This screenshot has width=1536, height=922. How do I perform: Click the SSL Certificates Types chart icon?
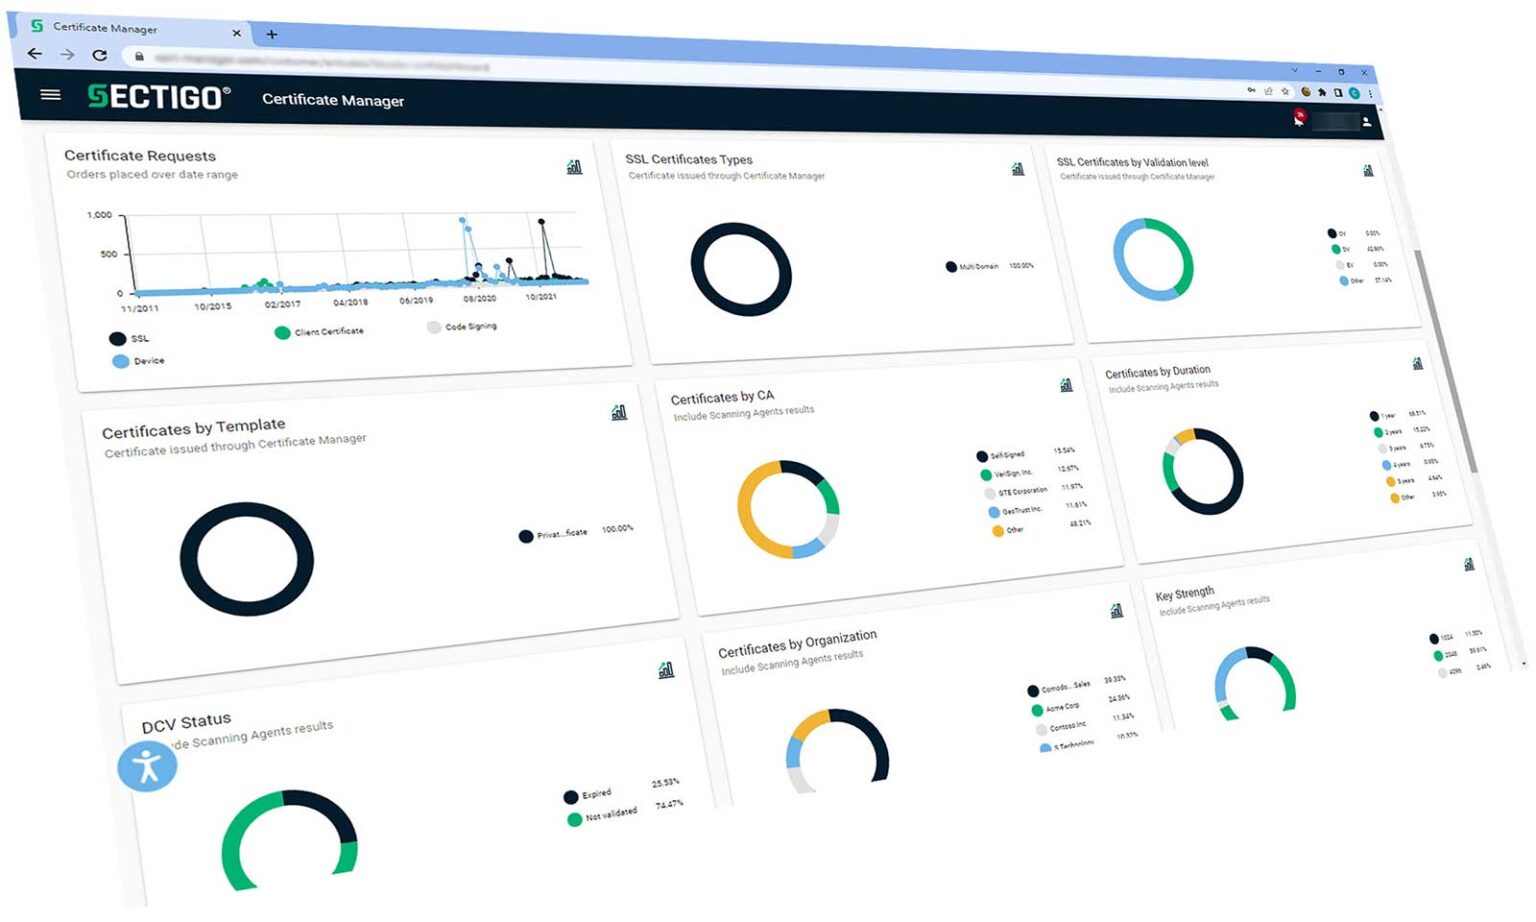coord(1017,169)
